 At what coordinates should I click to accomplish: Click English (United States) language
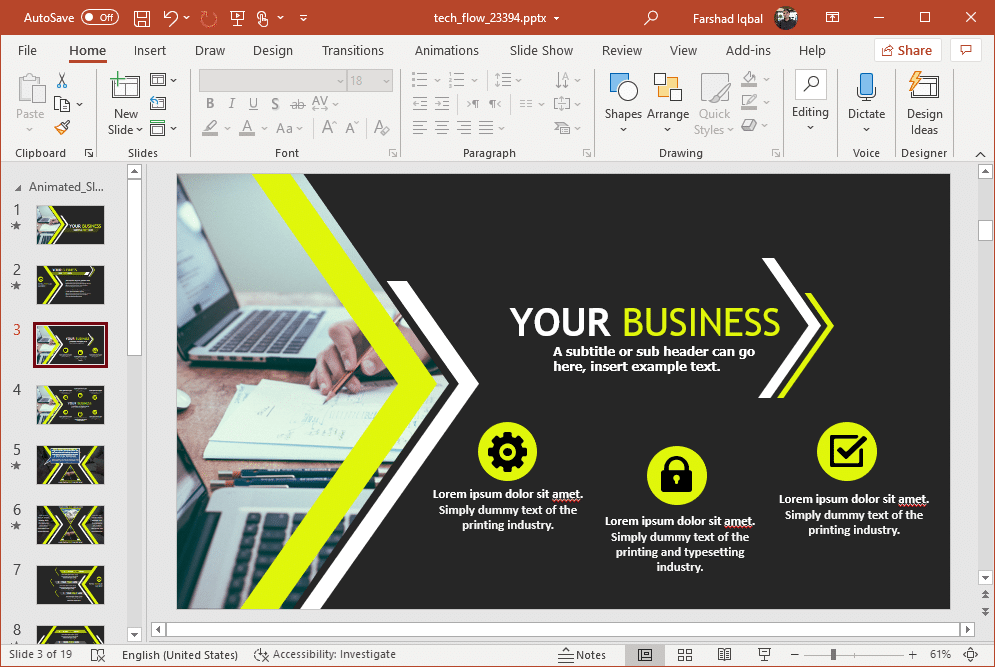[x=180, y=655]
